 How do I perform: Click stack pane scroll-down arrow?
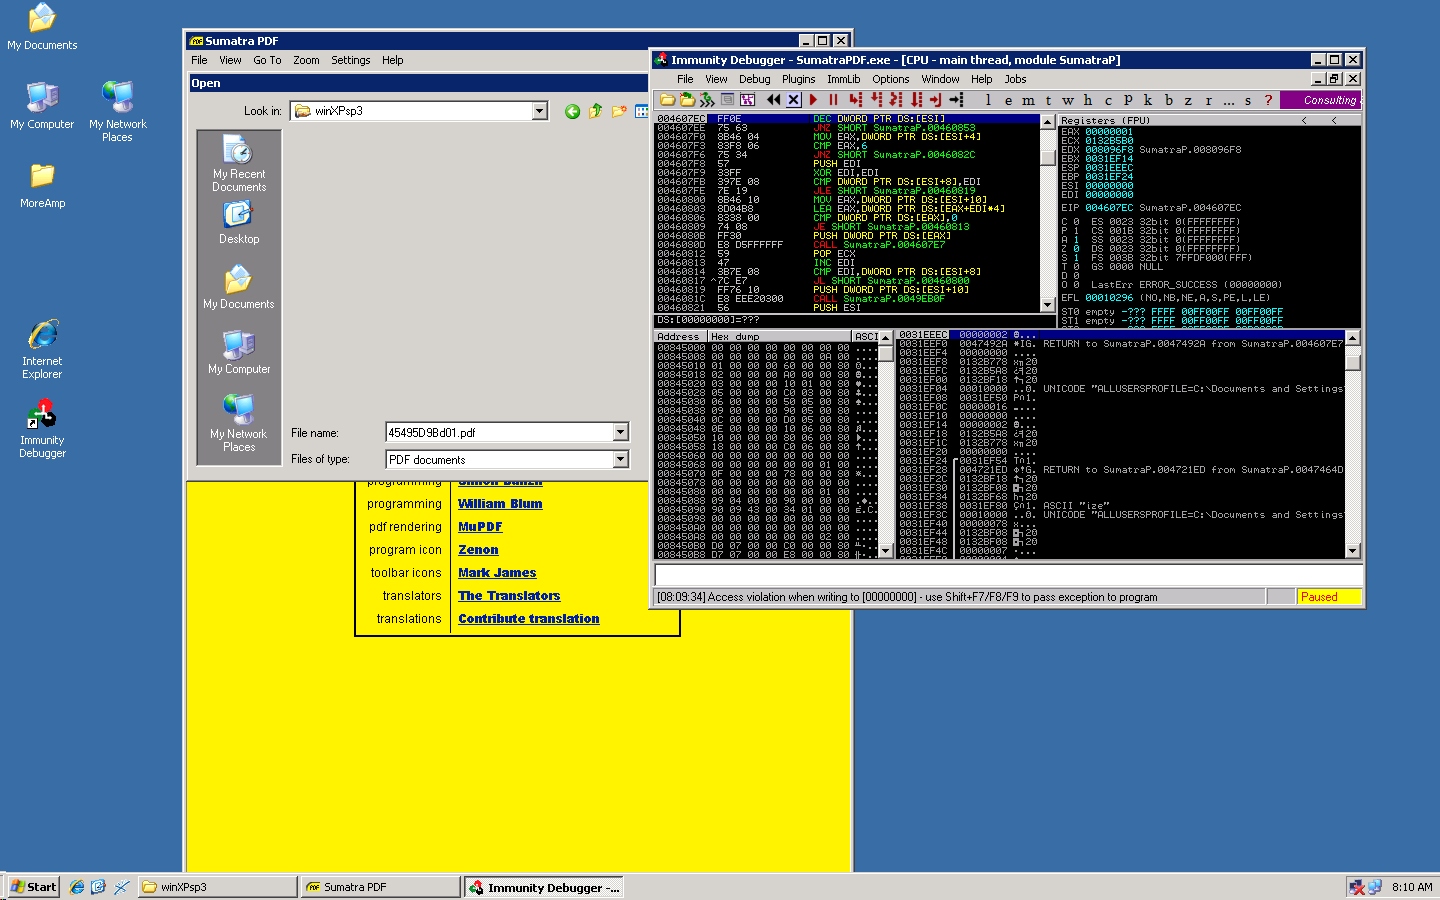tap(1352, 551)
